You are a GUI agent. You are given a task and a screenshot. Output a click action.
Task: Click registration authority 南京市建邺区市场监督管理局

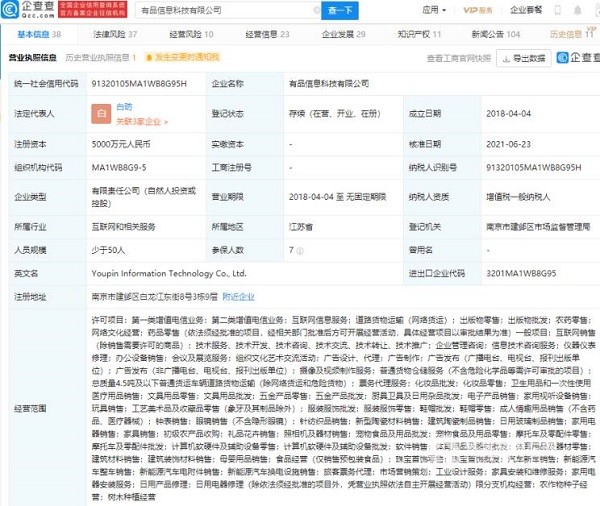(538, 227)
